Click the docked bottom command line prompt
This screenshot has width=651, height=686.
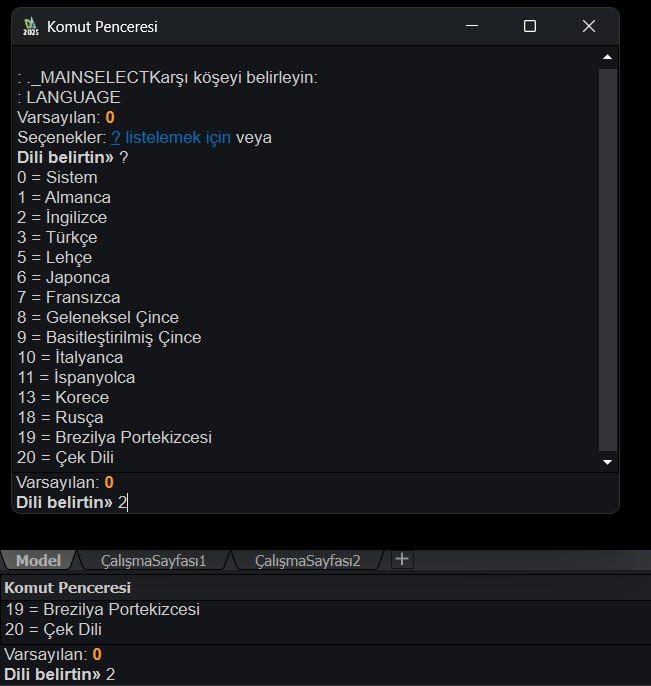(x=300, y=674)
